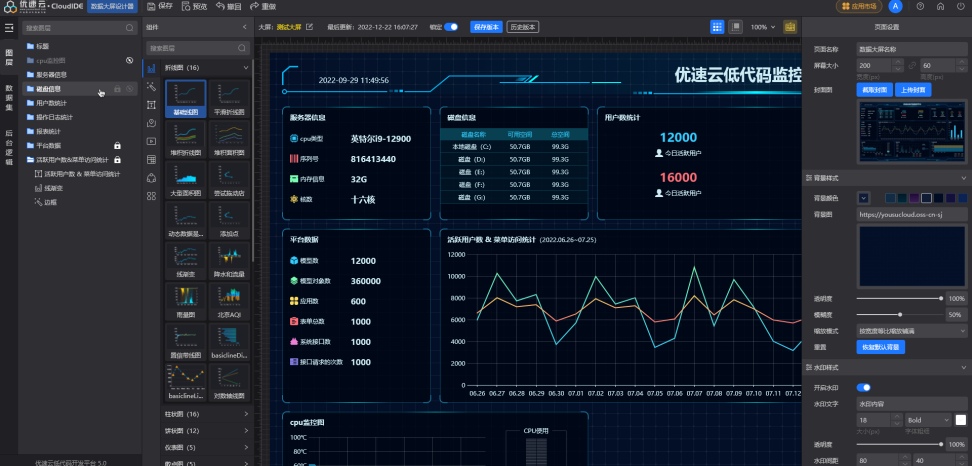Open user avatar A
Viewport: 972px width, 466px height.
[895, 6]
